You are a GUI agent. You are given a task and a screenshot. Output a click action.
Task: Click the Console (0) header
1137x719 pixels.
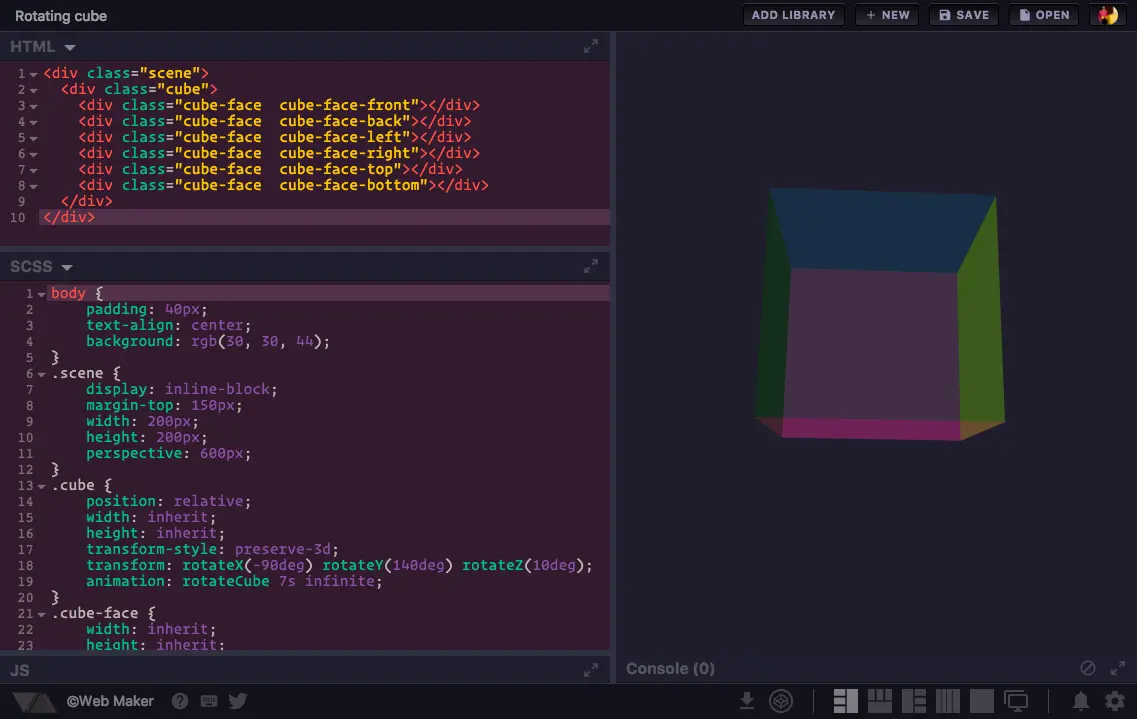point(670,669)
